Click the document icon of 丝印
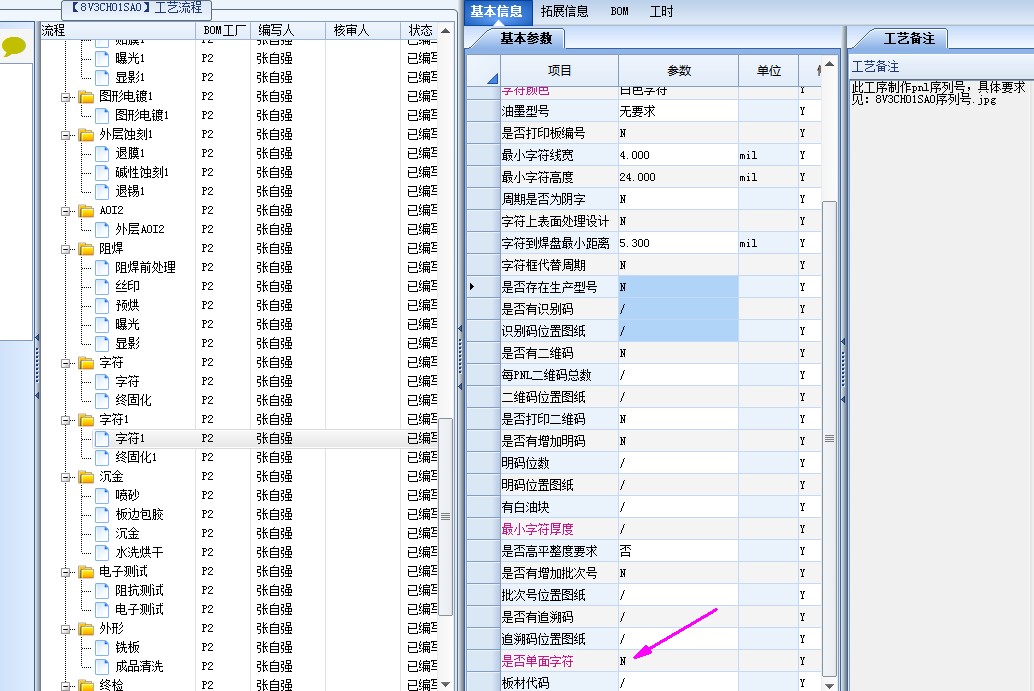 102,287
